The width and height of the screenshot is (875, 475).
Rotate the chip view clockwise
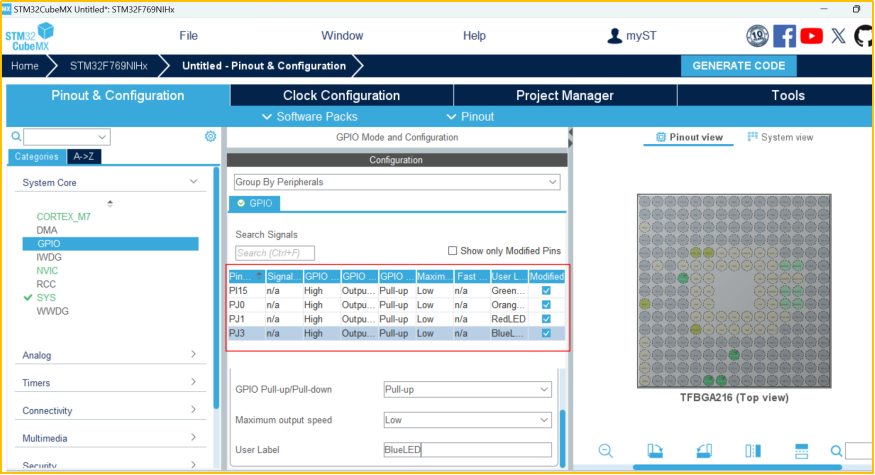655,451
